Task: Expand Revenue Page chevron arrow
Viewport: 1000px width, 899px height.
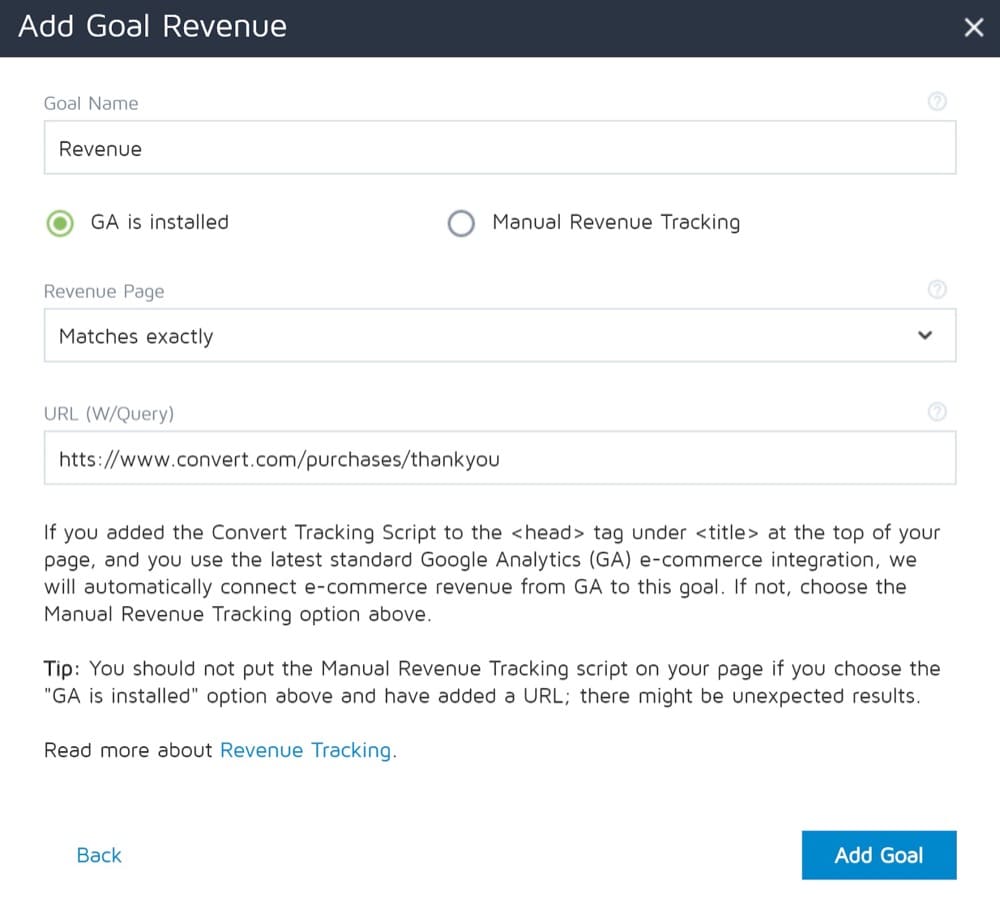Action: click(x=925, y=335)
